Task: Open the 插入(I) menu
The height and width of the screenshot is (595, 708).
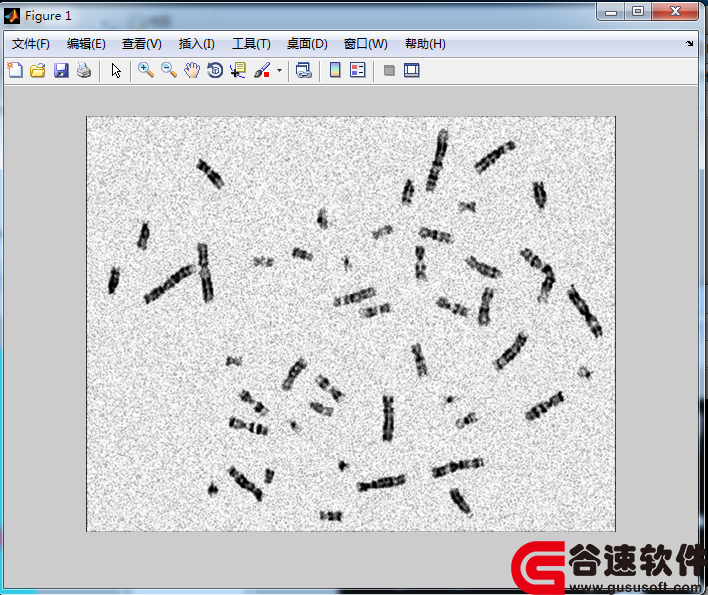Action: (x=197, y=44)
